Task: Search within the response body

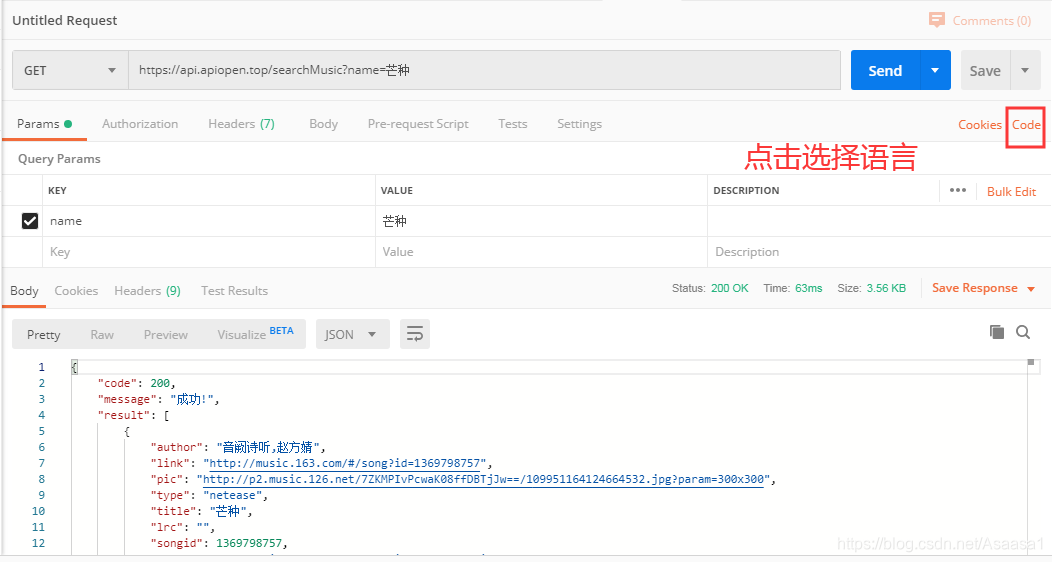Action: 1023,332
